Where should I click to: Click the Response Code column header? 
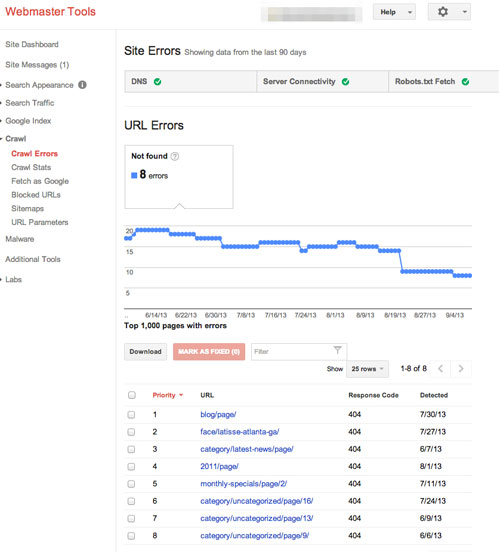[373, 395]
